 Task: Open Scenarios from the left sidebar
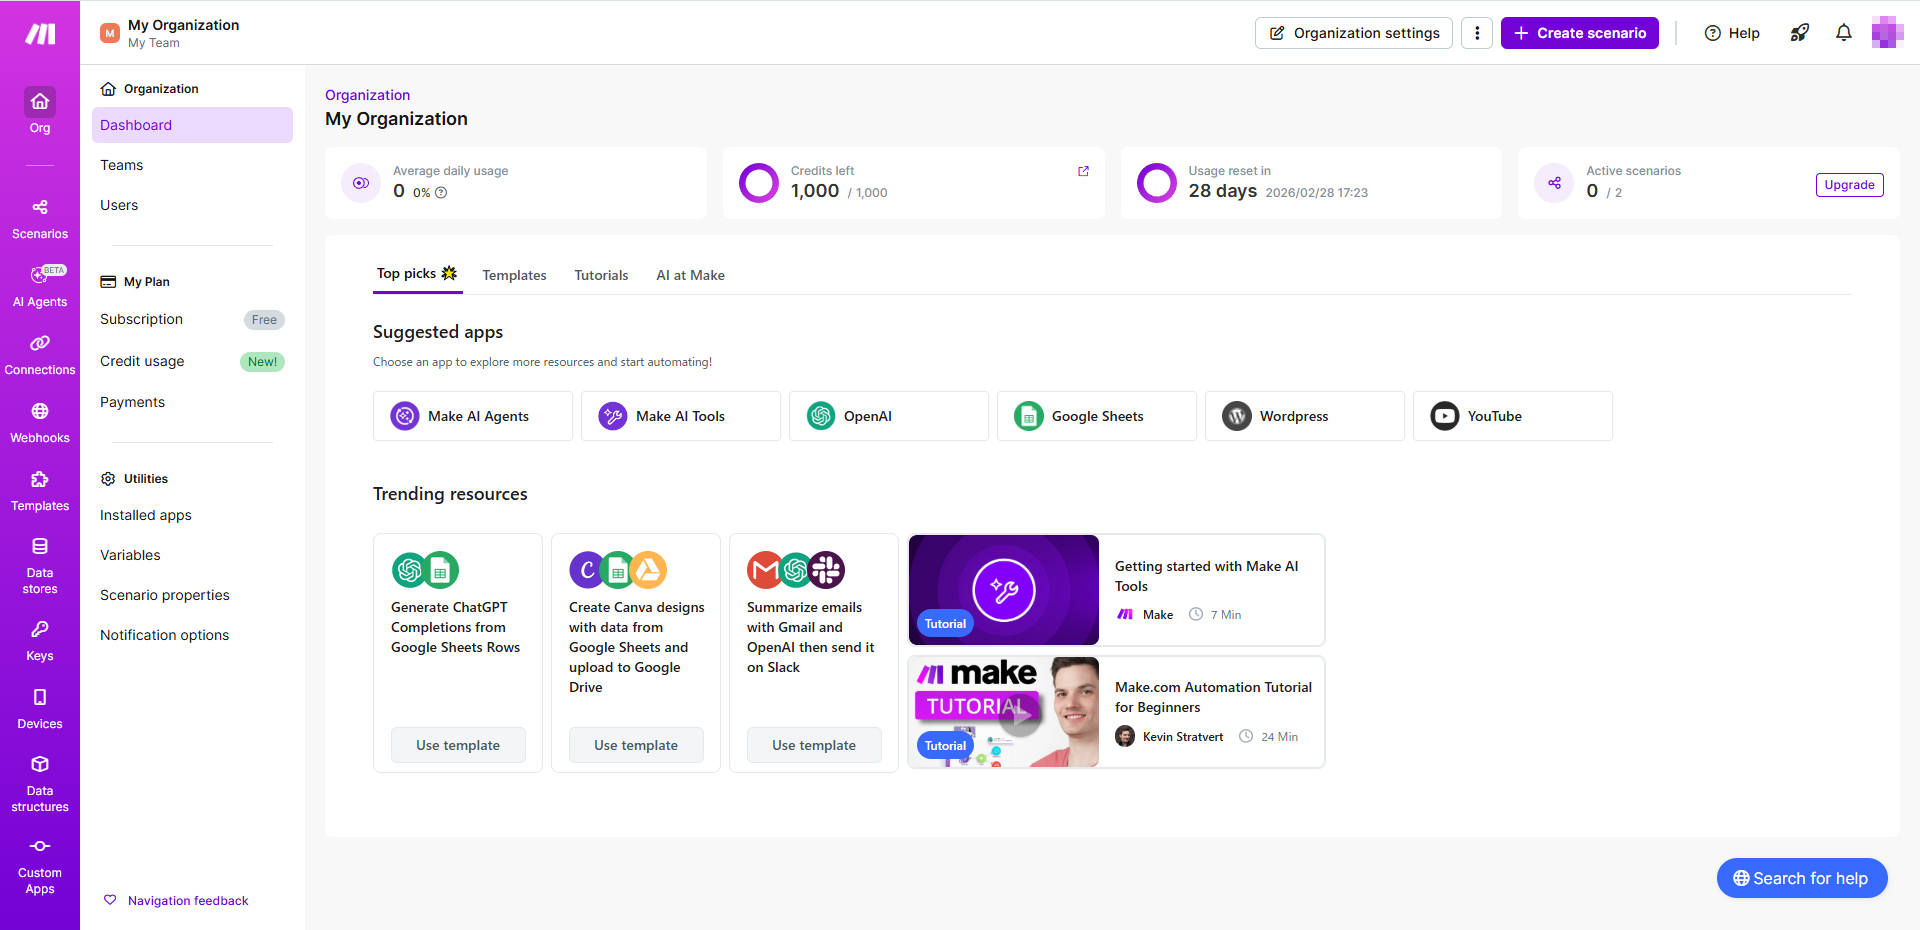[x=40, y=218]
